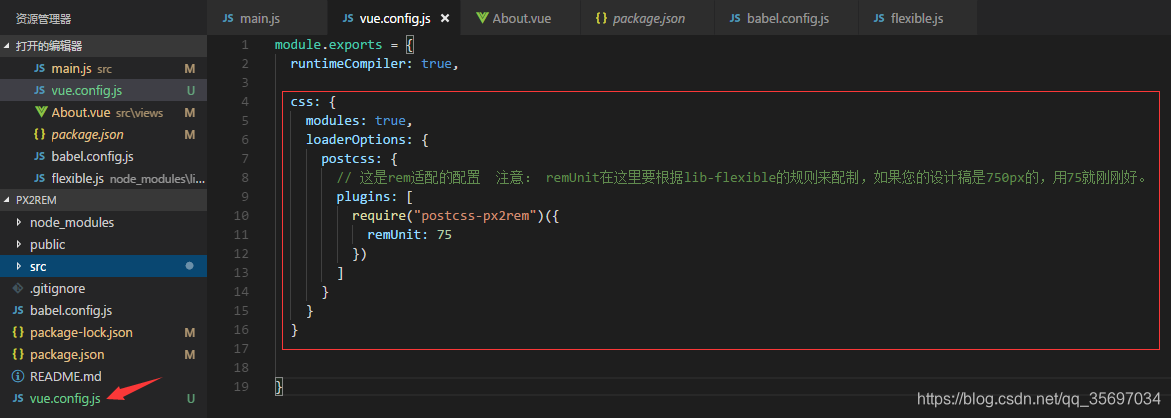Open package.json in project tree
This screenshot has width=1171, height=418.
click(x=103, y=355)
